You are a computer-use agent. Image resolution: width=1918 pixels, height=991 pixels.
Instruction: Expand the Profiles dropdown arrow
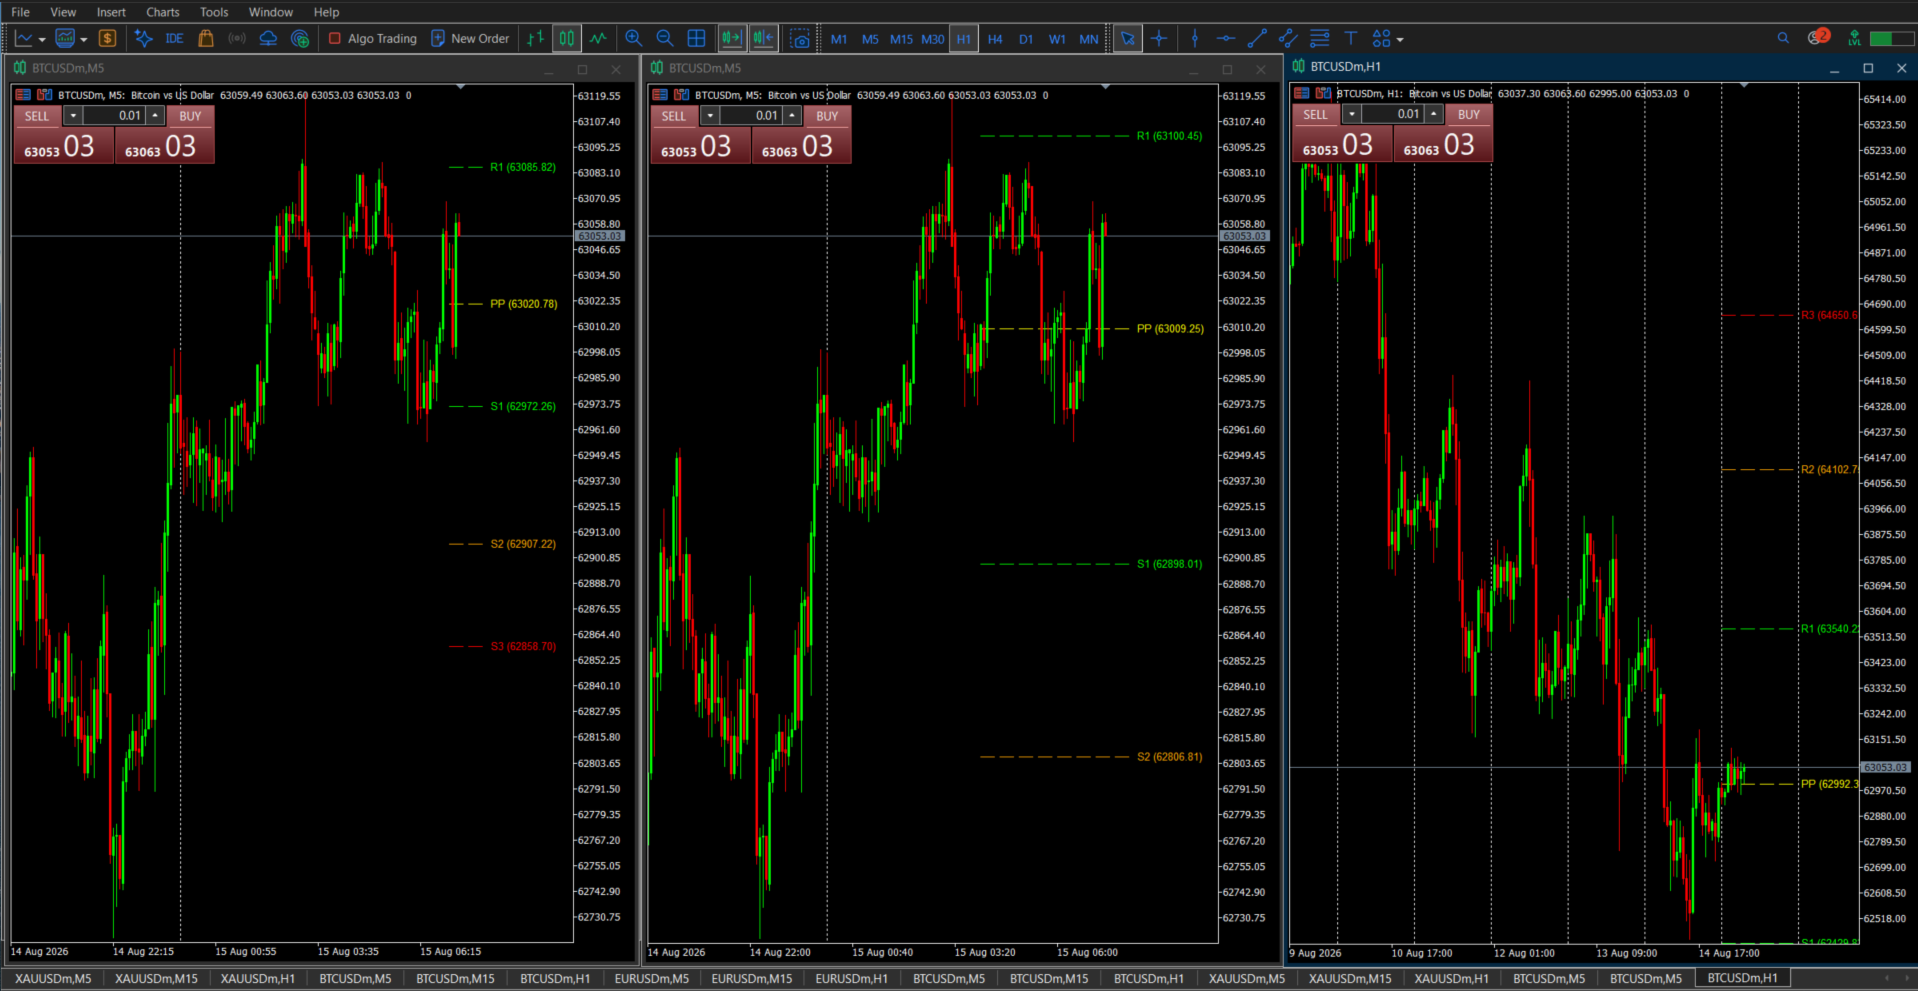(84, 39)
